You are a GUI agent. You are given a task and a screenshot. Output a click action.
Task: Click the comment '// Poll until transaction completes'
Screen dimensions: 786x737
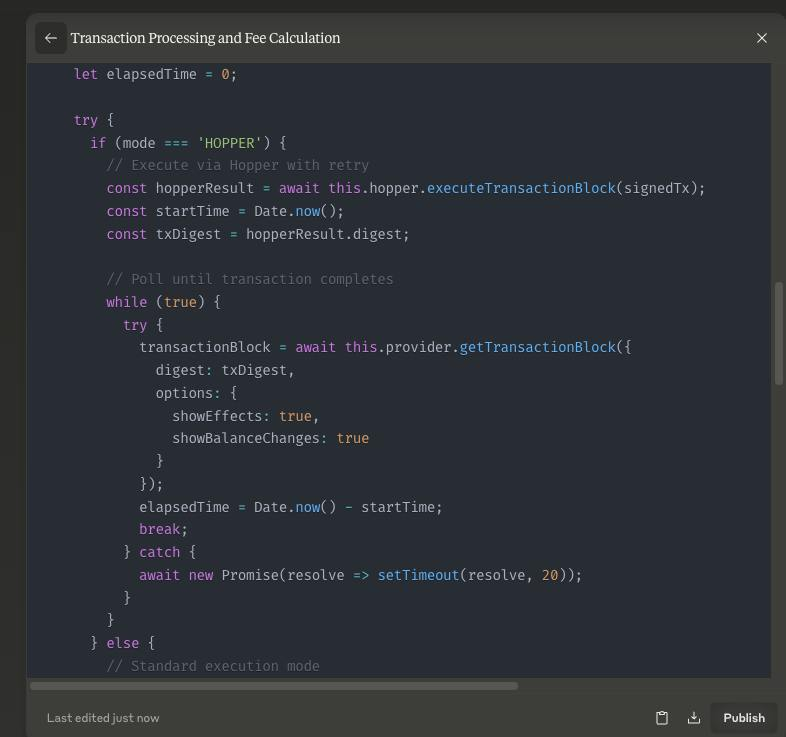point(250,279)
